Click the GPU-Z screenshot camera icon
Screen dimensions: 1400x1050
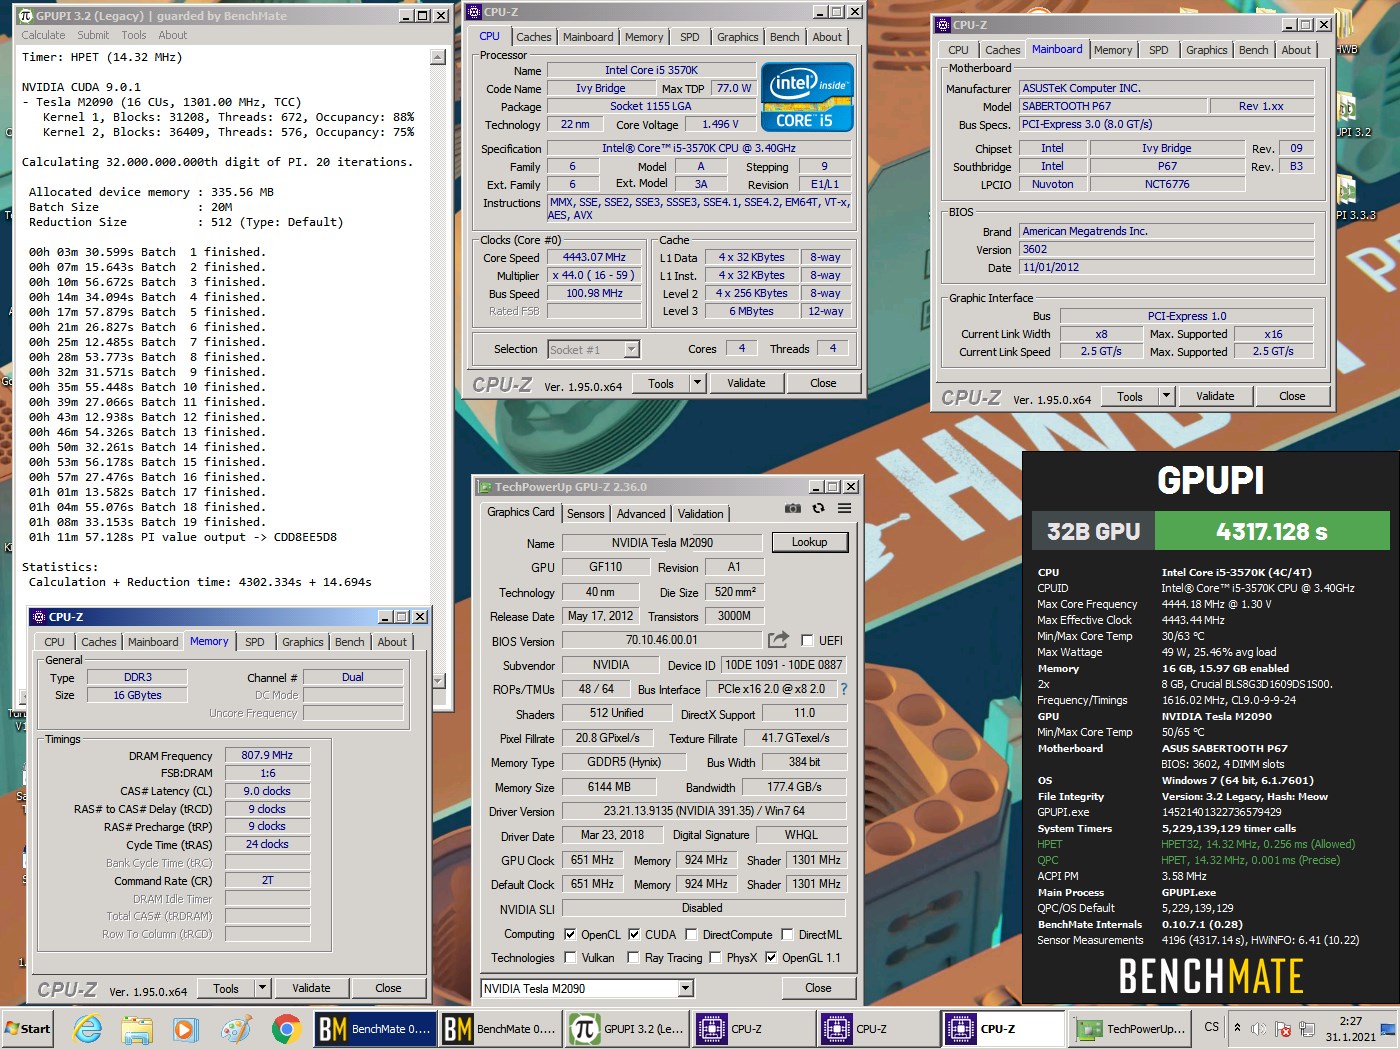(793, 508)
